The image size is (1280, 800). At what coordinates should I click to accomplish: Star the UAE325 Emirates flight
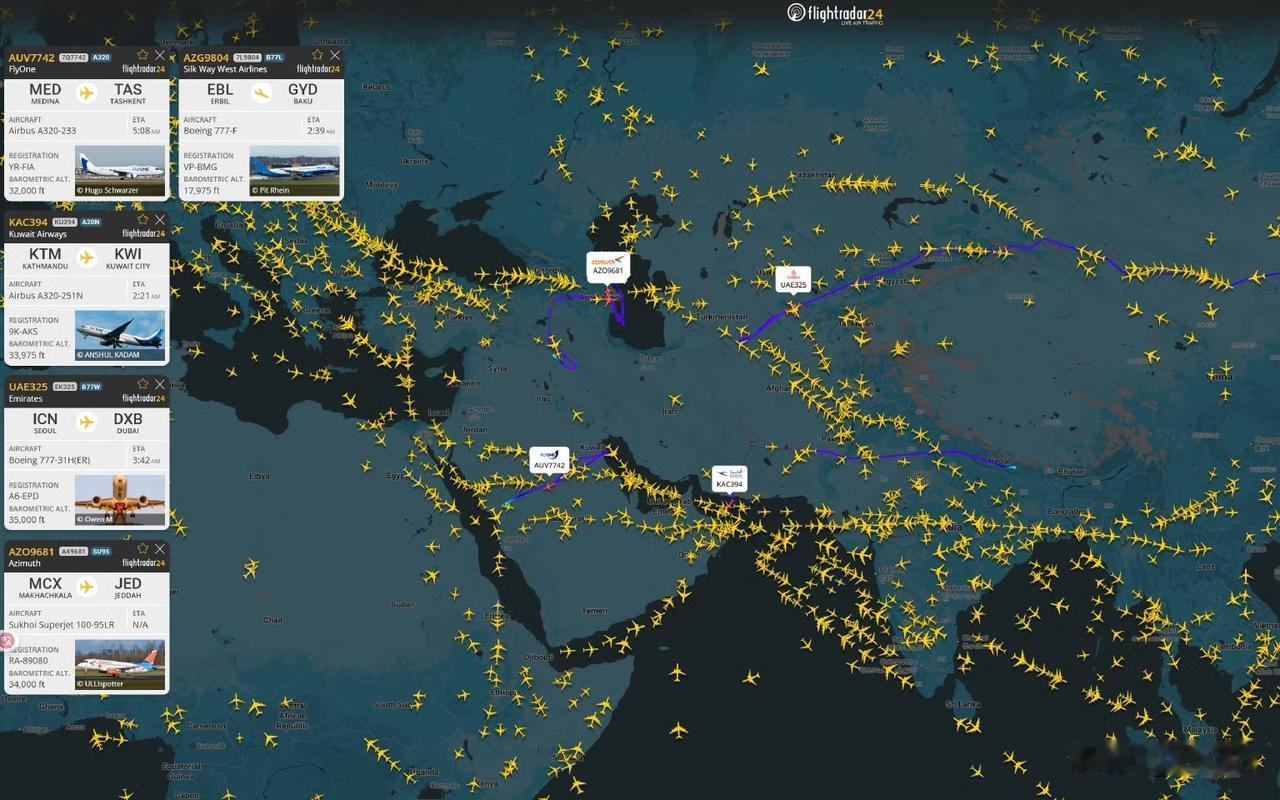click(x=143, y=384)
